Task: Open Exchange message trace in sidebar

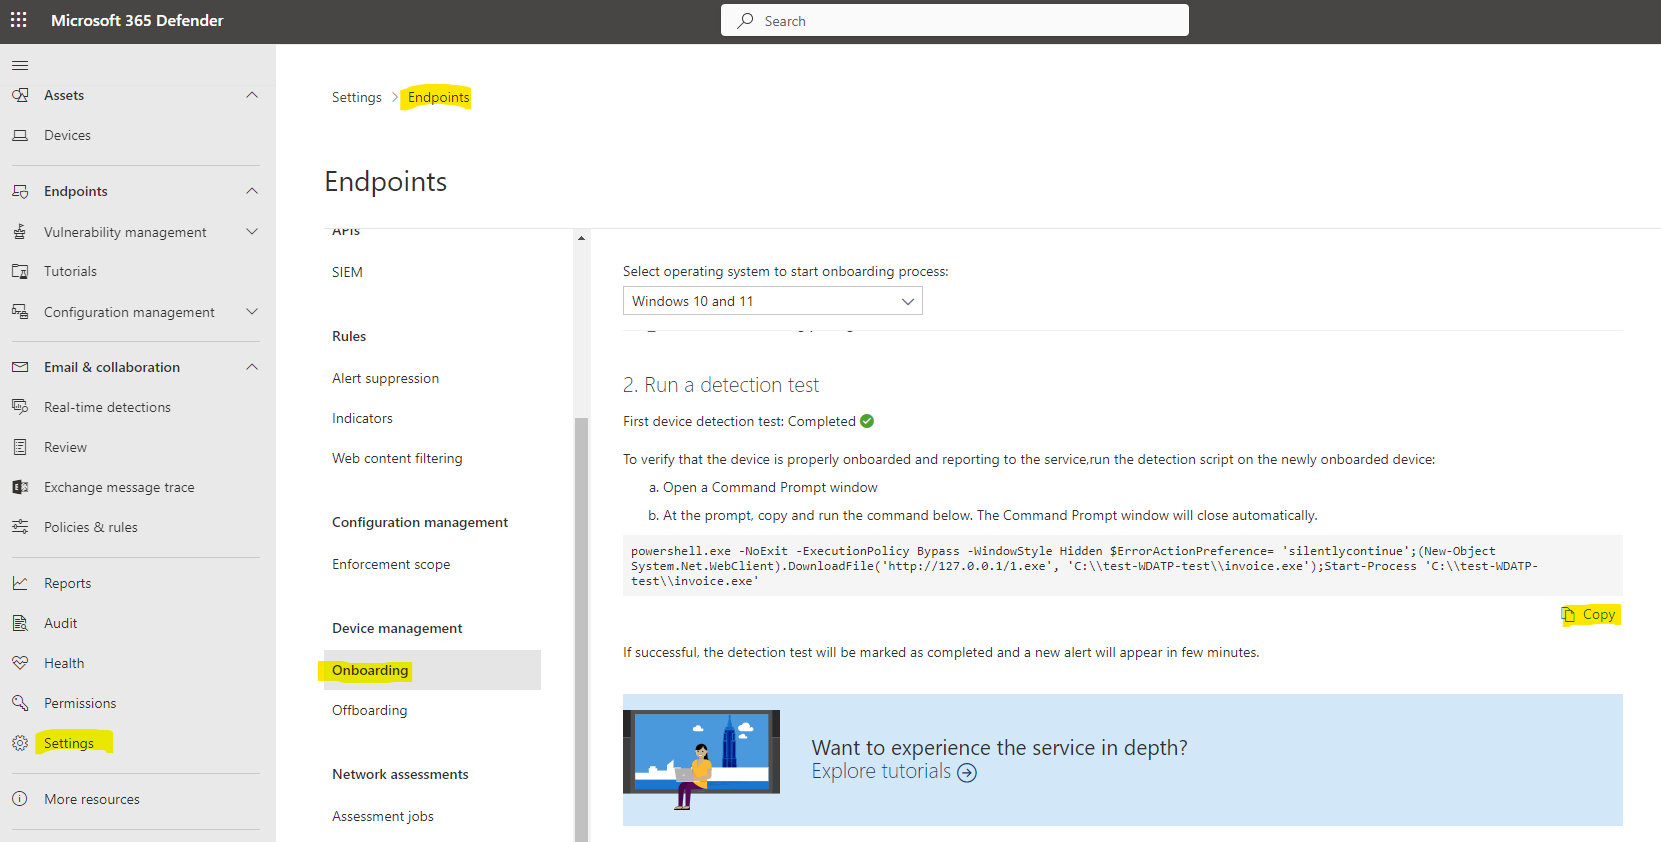Action: [x=119, y=487]
